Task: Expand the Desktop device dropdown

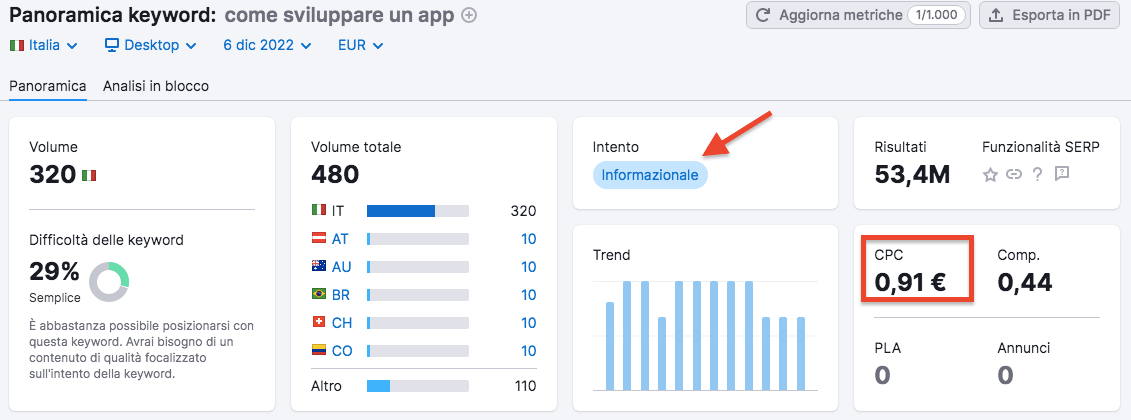Action: point(150,45)
